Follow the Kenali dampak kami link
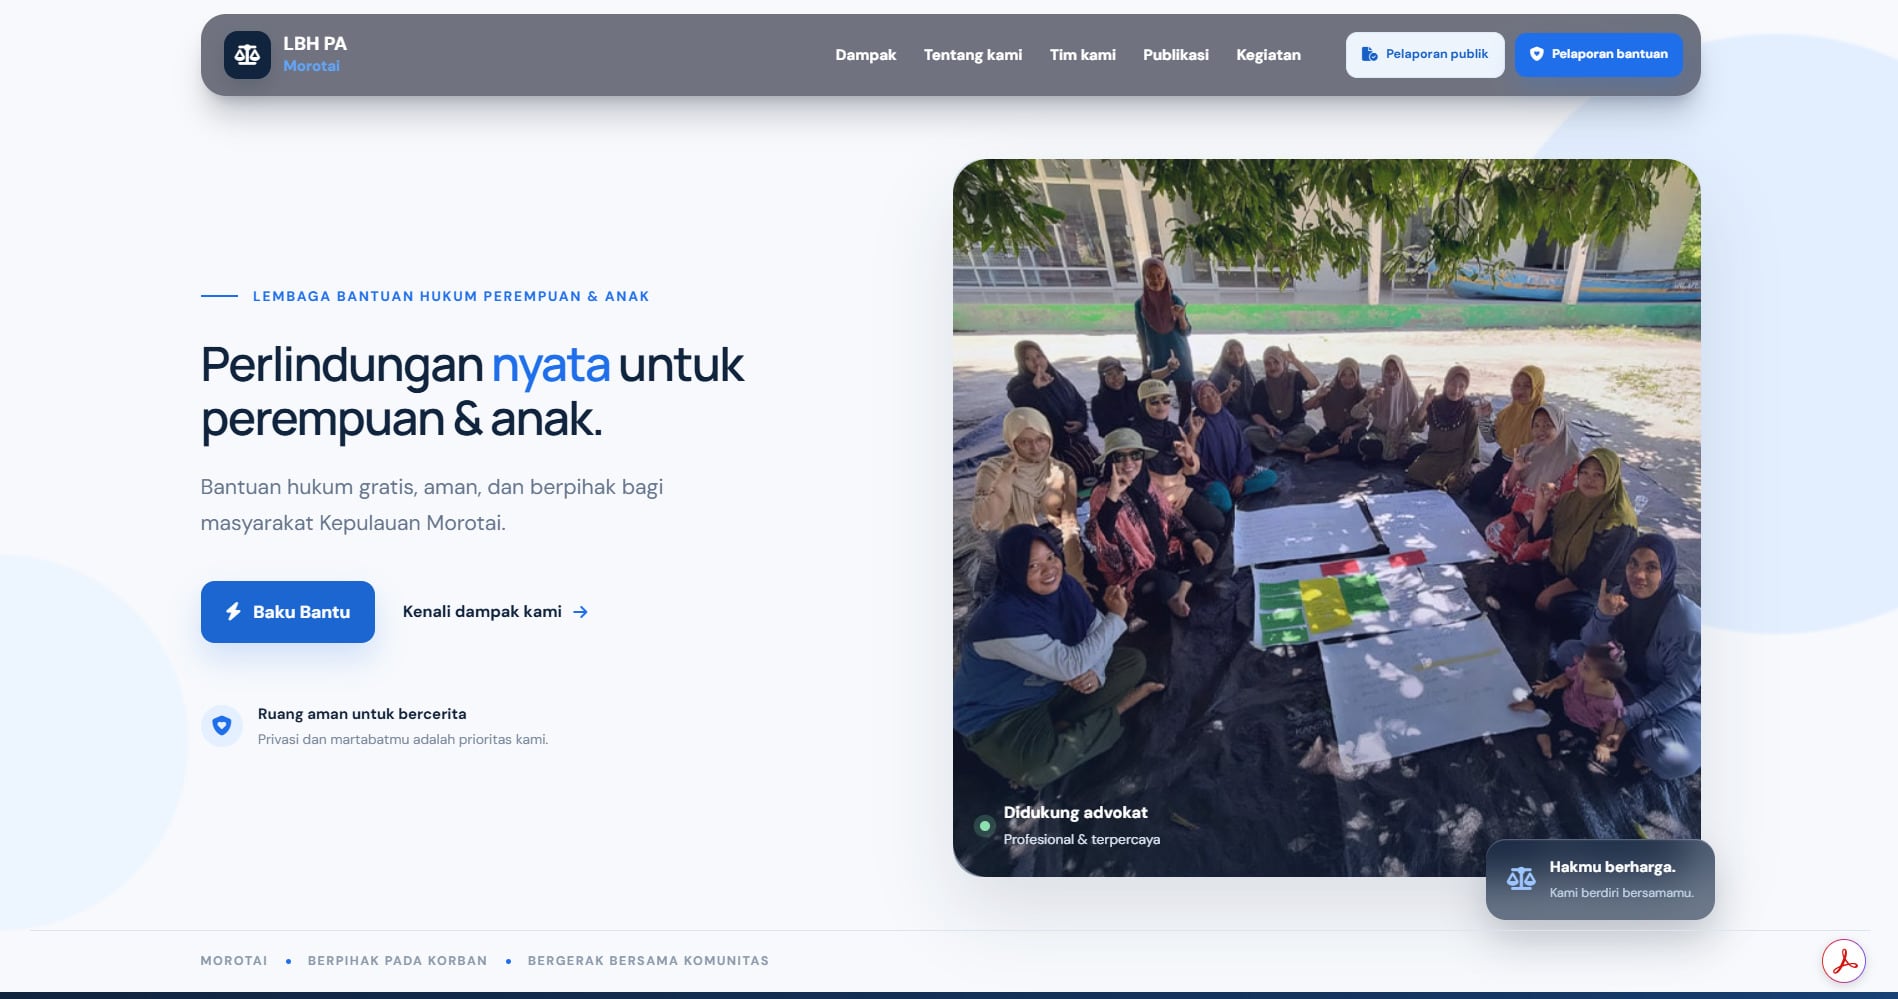Viewport: 1898px width, 999px height. (x=495, y=612)
